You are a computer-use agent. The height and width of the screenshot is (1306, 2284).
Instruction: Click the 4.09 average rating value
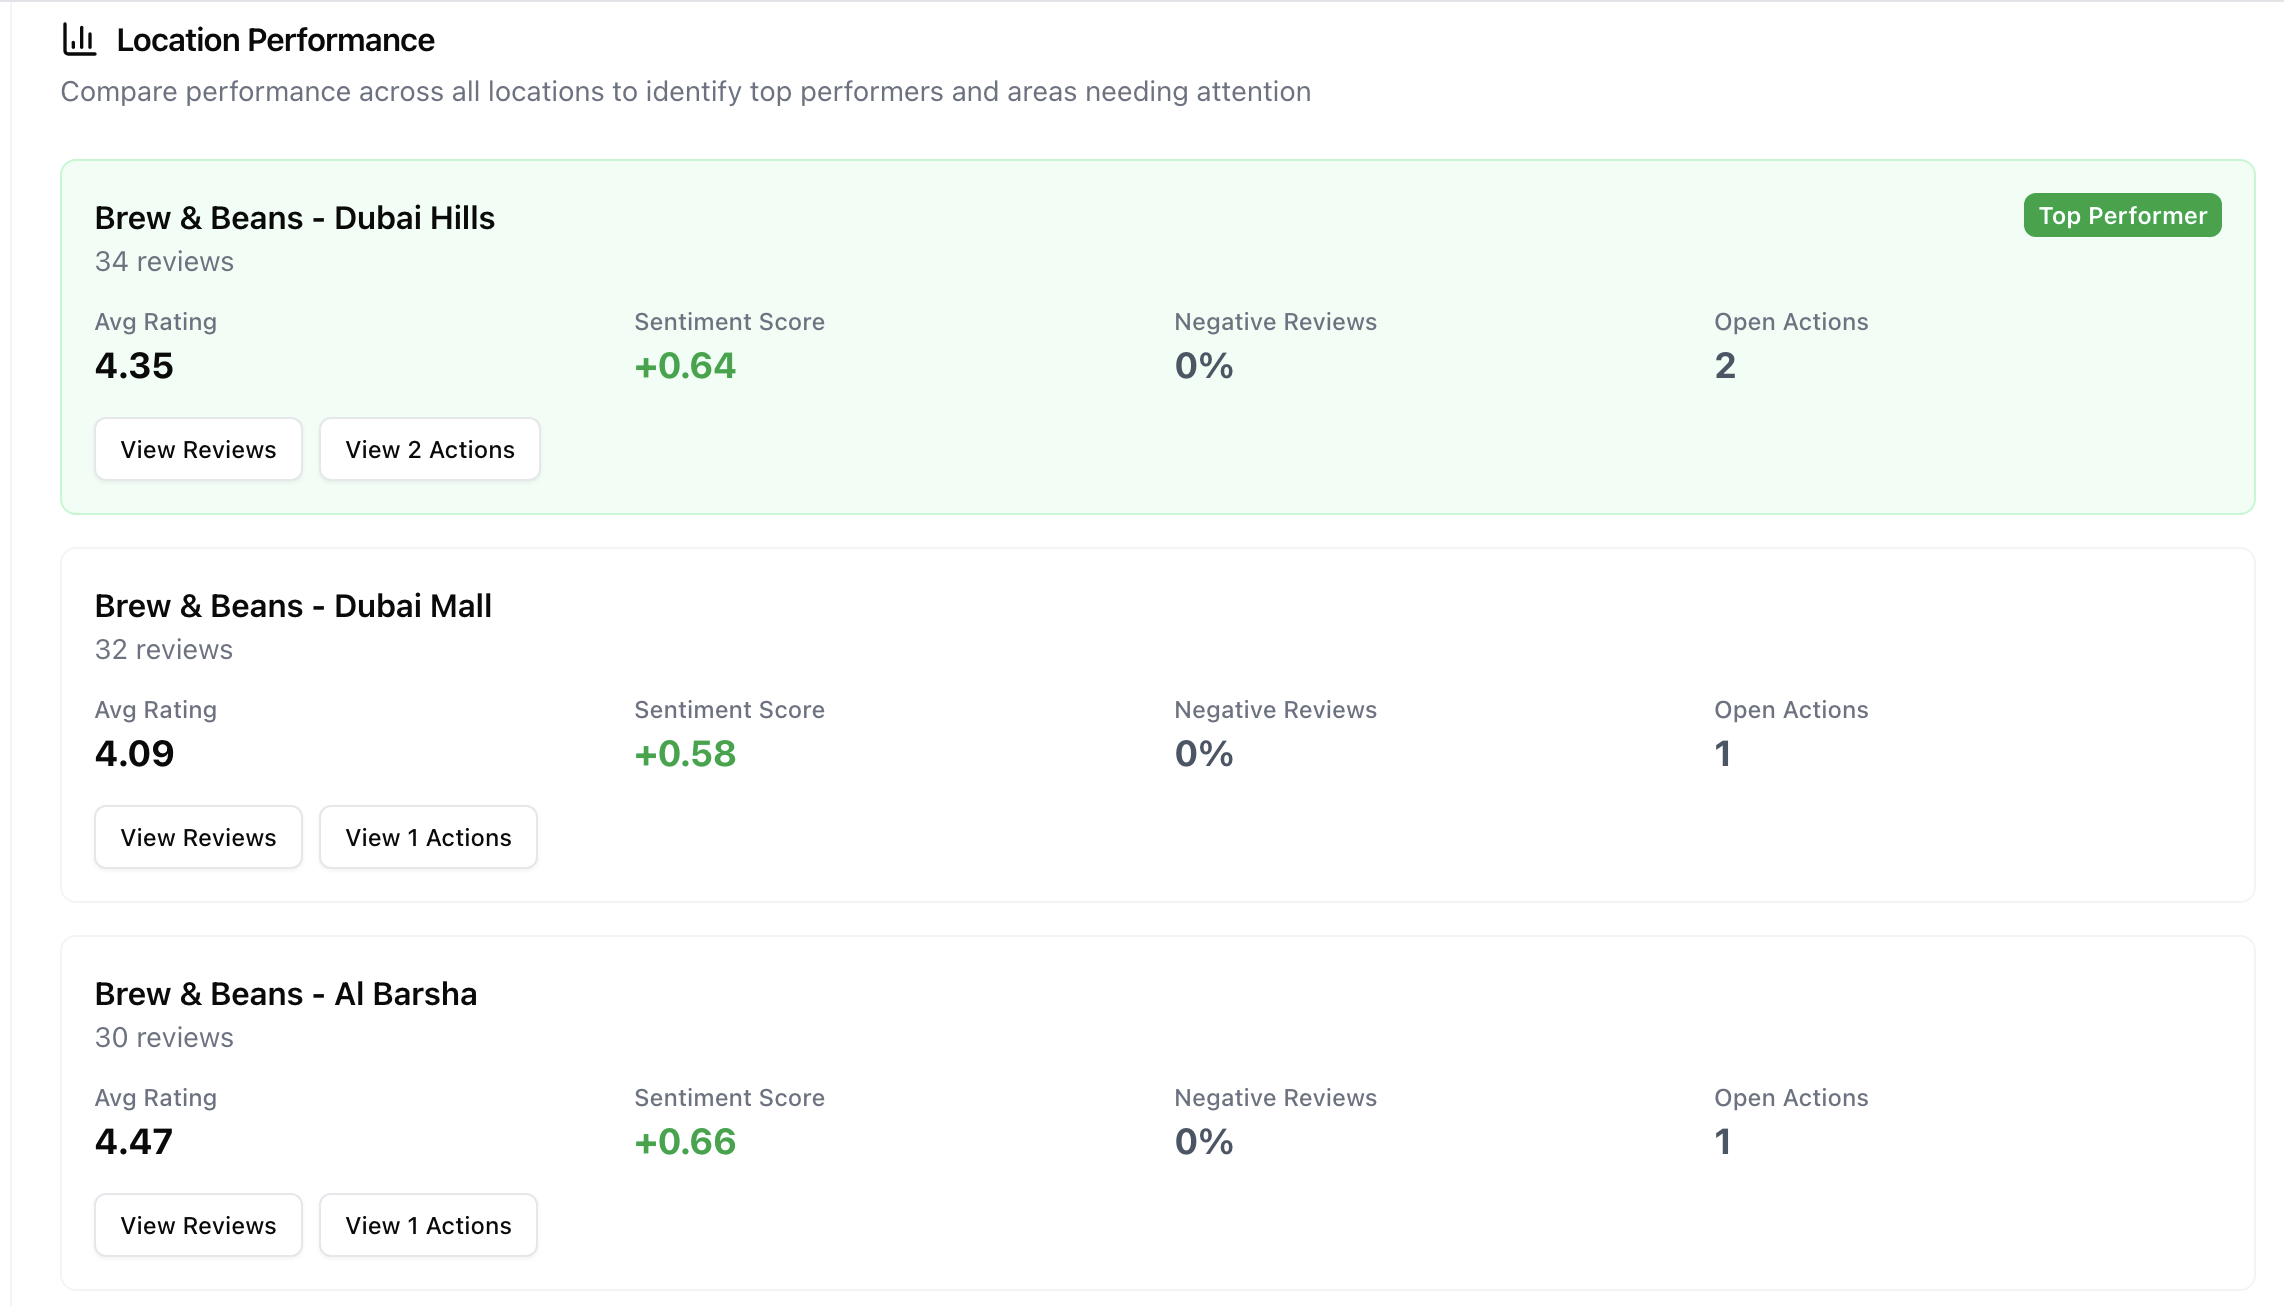point(134,754)
